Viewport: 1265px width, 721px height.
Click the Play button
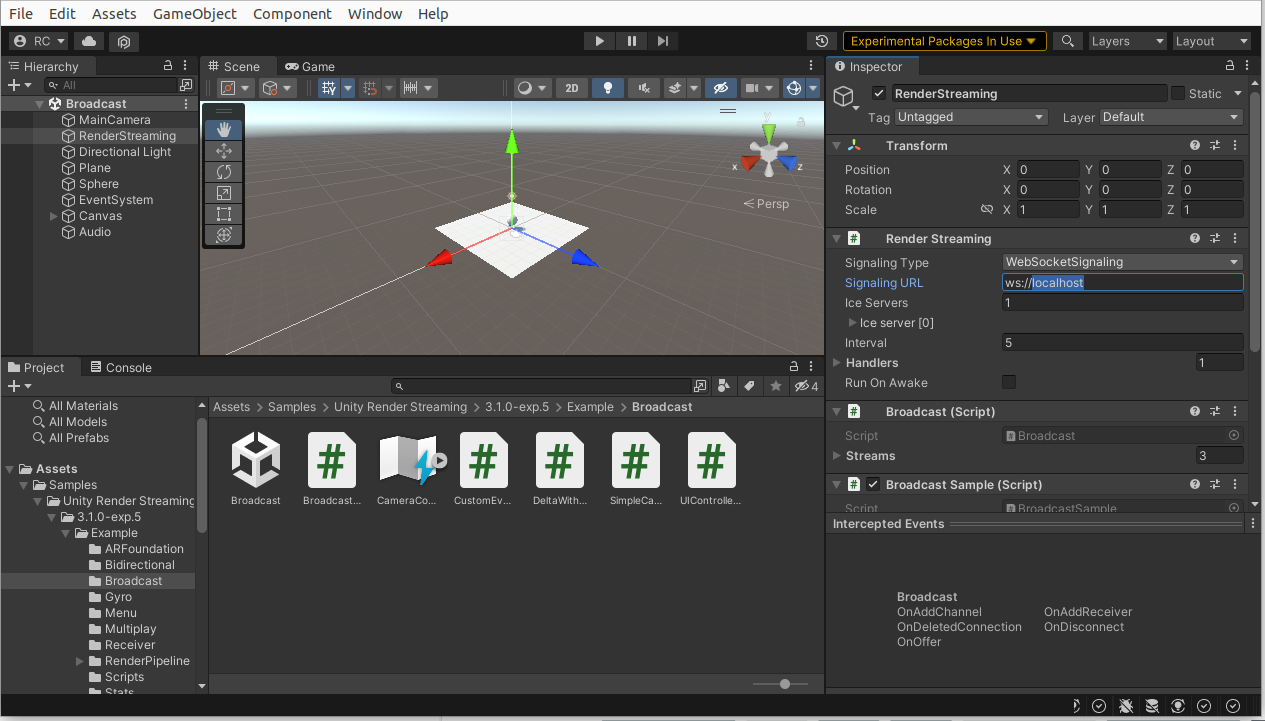[600, 41]
